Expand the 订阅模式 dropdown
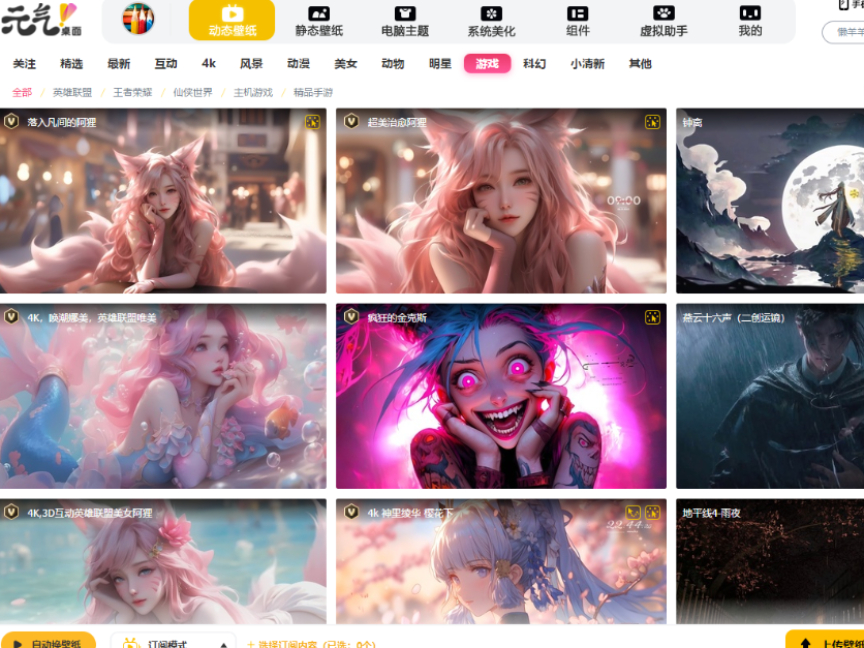The height and width of the screenshot is (648, 864). (174, 641)
